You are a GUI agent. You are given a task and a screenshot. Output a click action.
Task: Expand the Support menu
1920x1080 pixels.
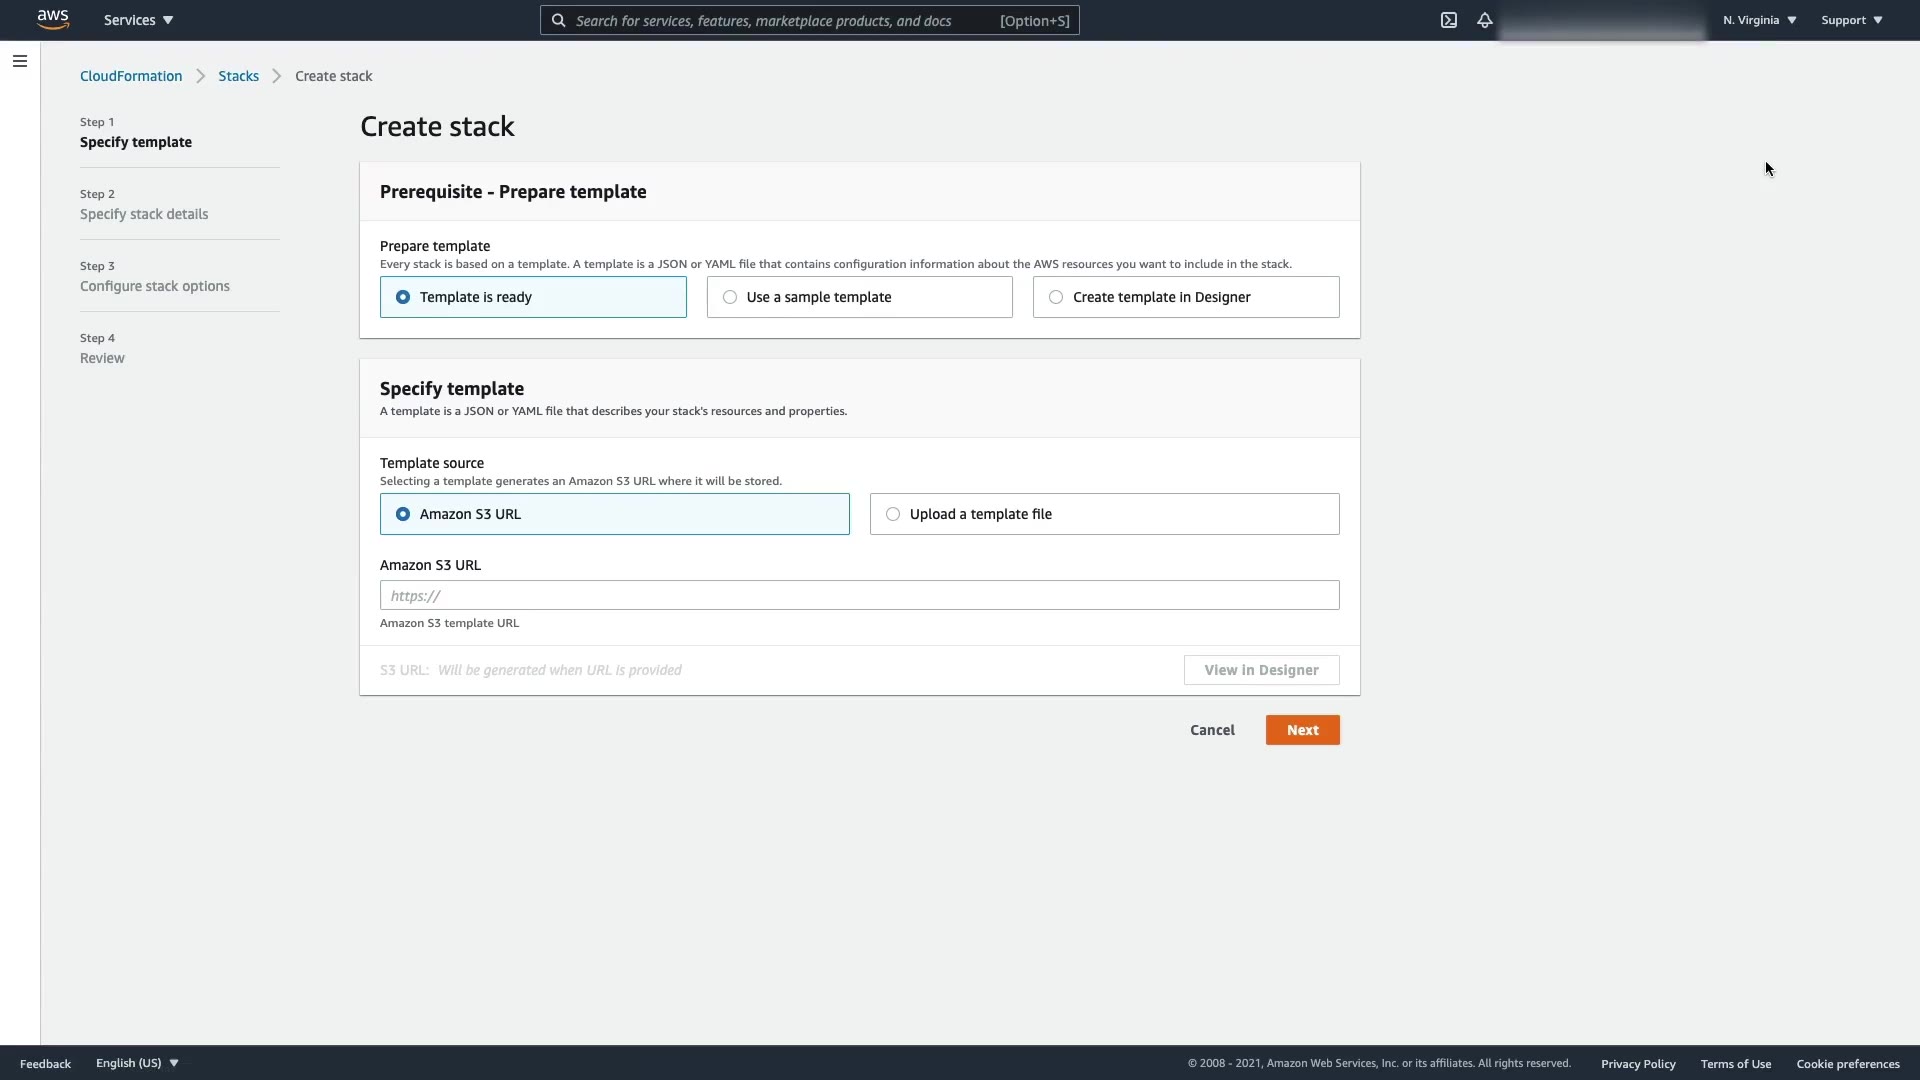tap(1851, 20)
